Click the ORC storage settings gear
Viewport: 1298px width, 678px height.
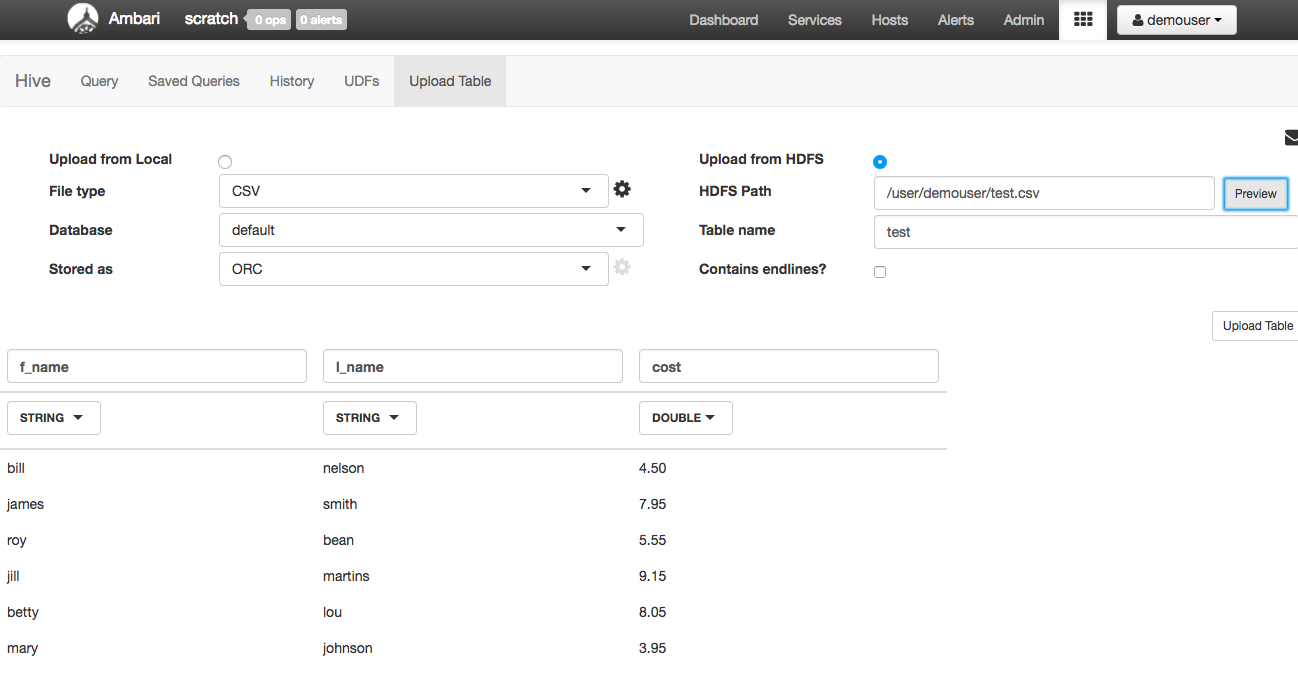(622, 266)
